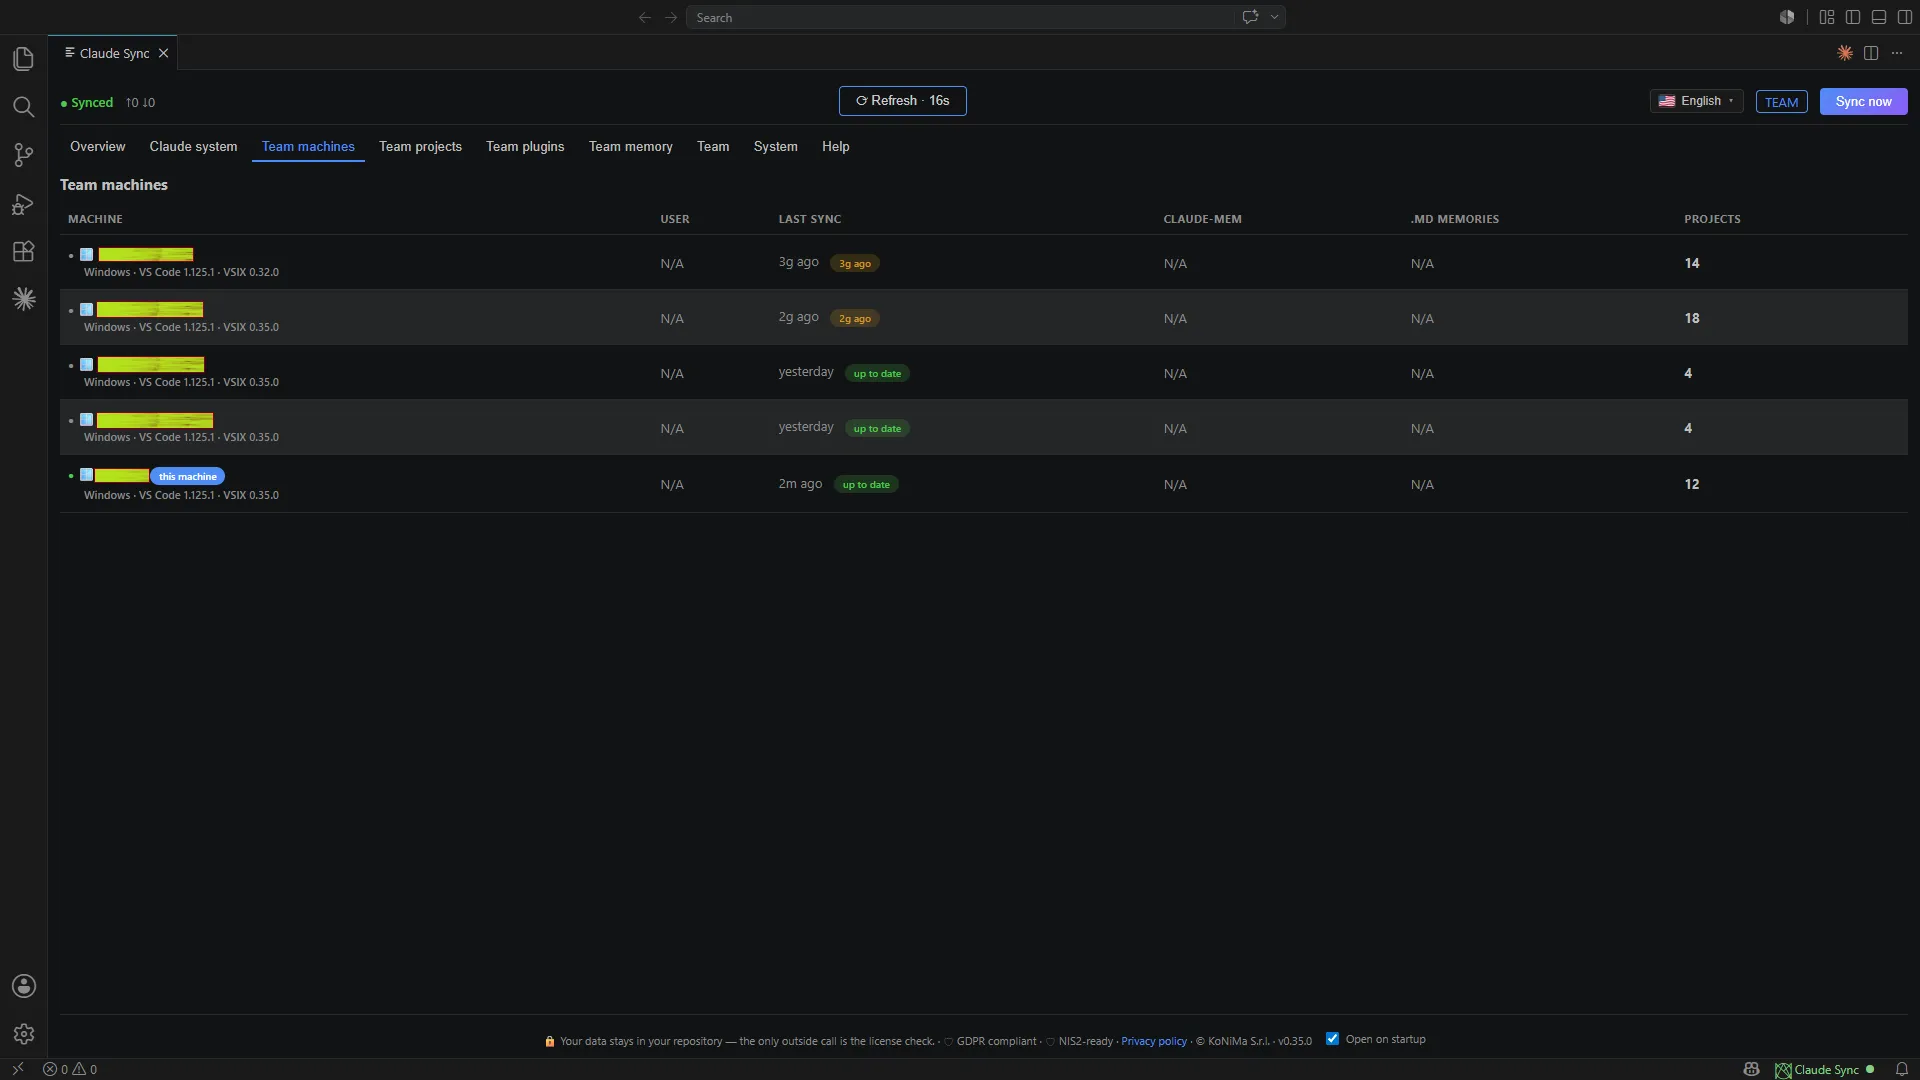Open the Extensions view

[24, 251]
